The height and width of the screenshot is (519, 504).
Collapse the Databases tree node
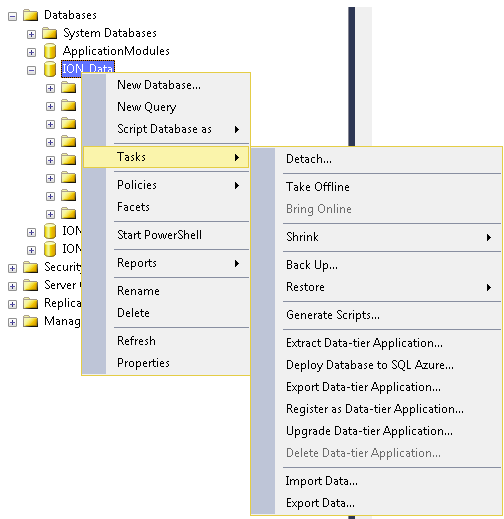click(12, 16)
